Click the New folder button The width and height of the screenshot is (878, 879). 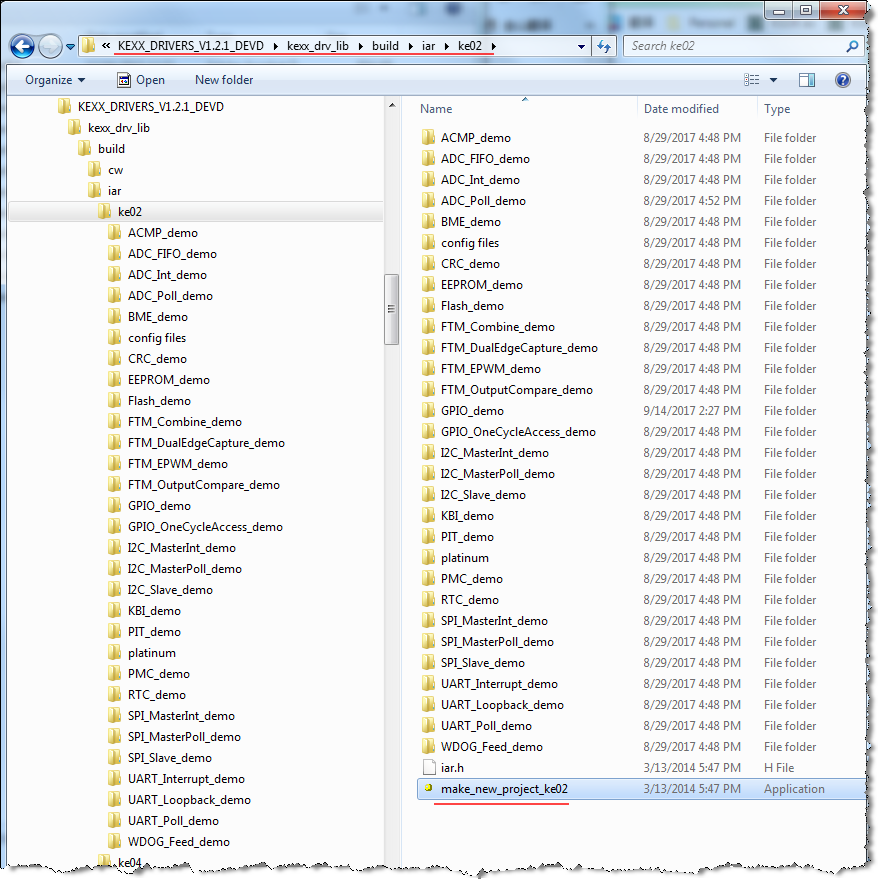(x=223, y=79)
